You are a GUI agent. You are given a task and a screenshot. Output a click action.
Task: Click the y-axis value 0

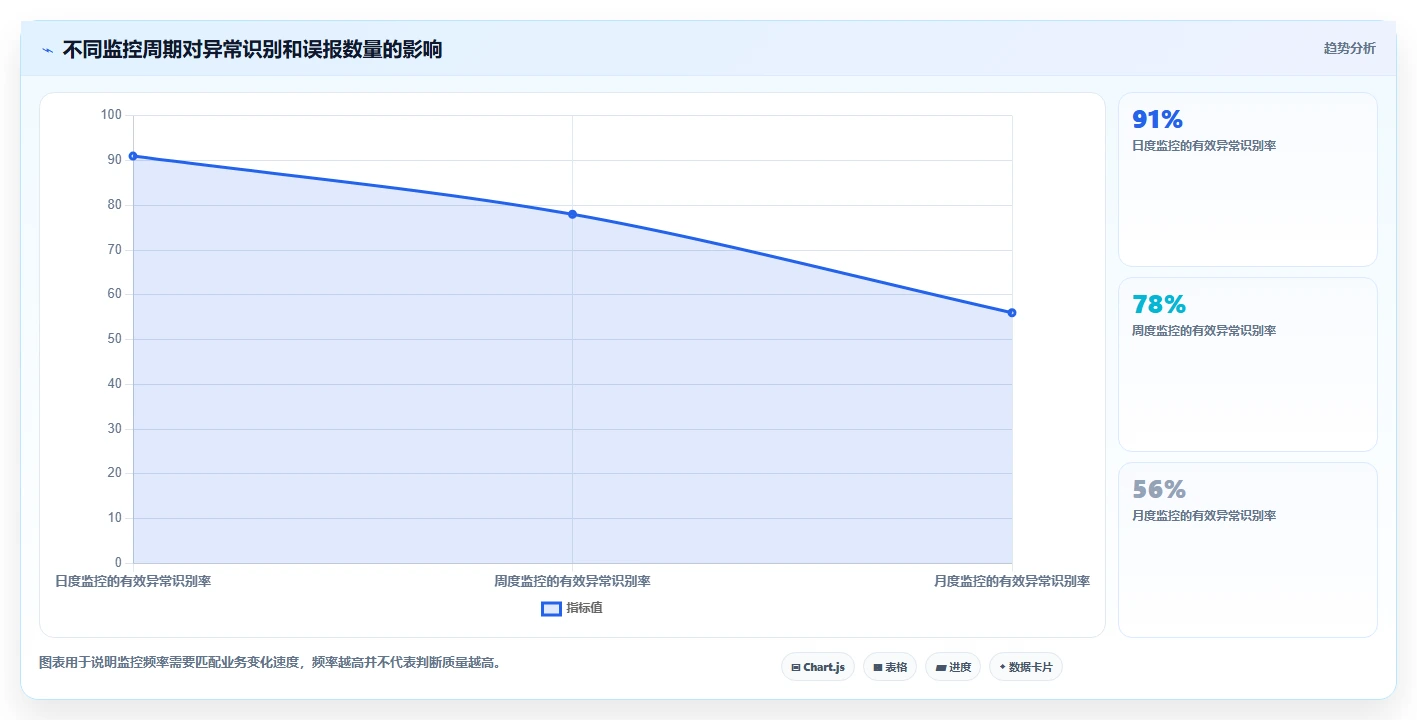click(x=118, y=563)
